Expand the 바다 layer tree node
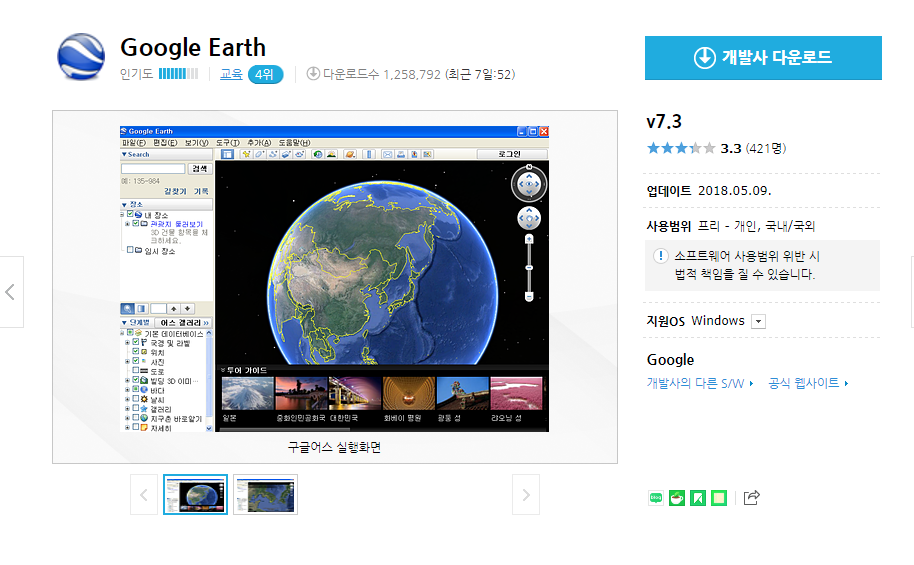 pos(127,390)
